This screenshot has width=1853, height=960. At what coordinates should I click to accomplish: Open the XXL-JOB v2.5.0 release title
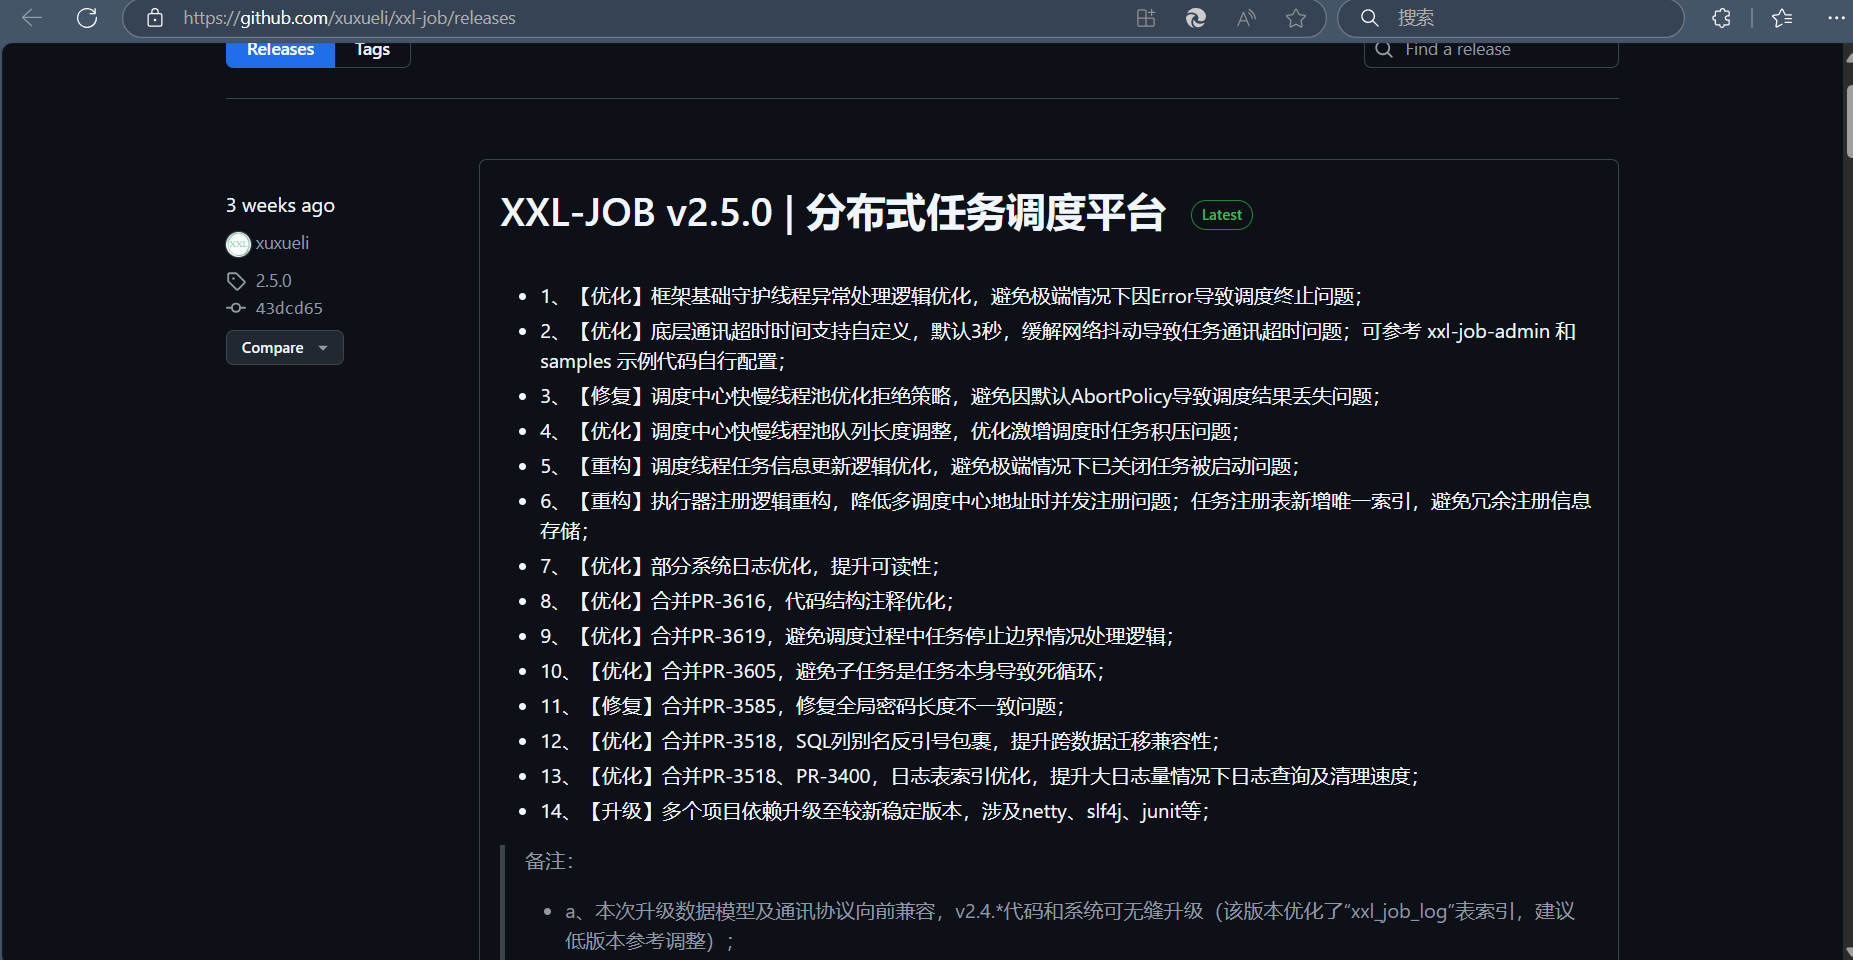tap(833, 213)
